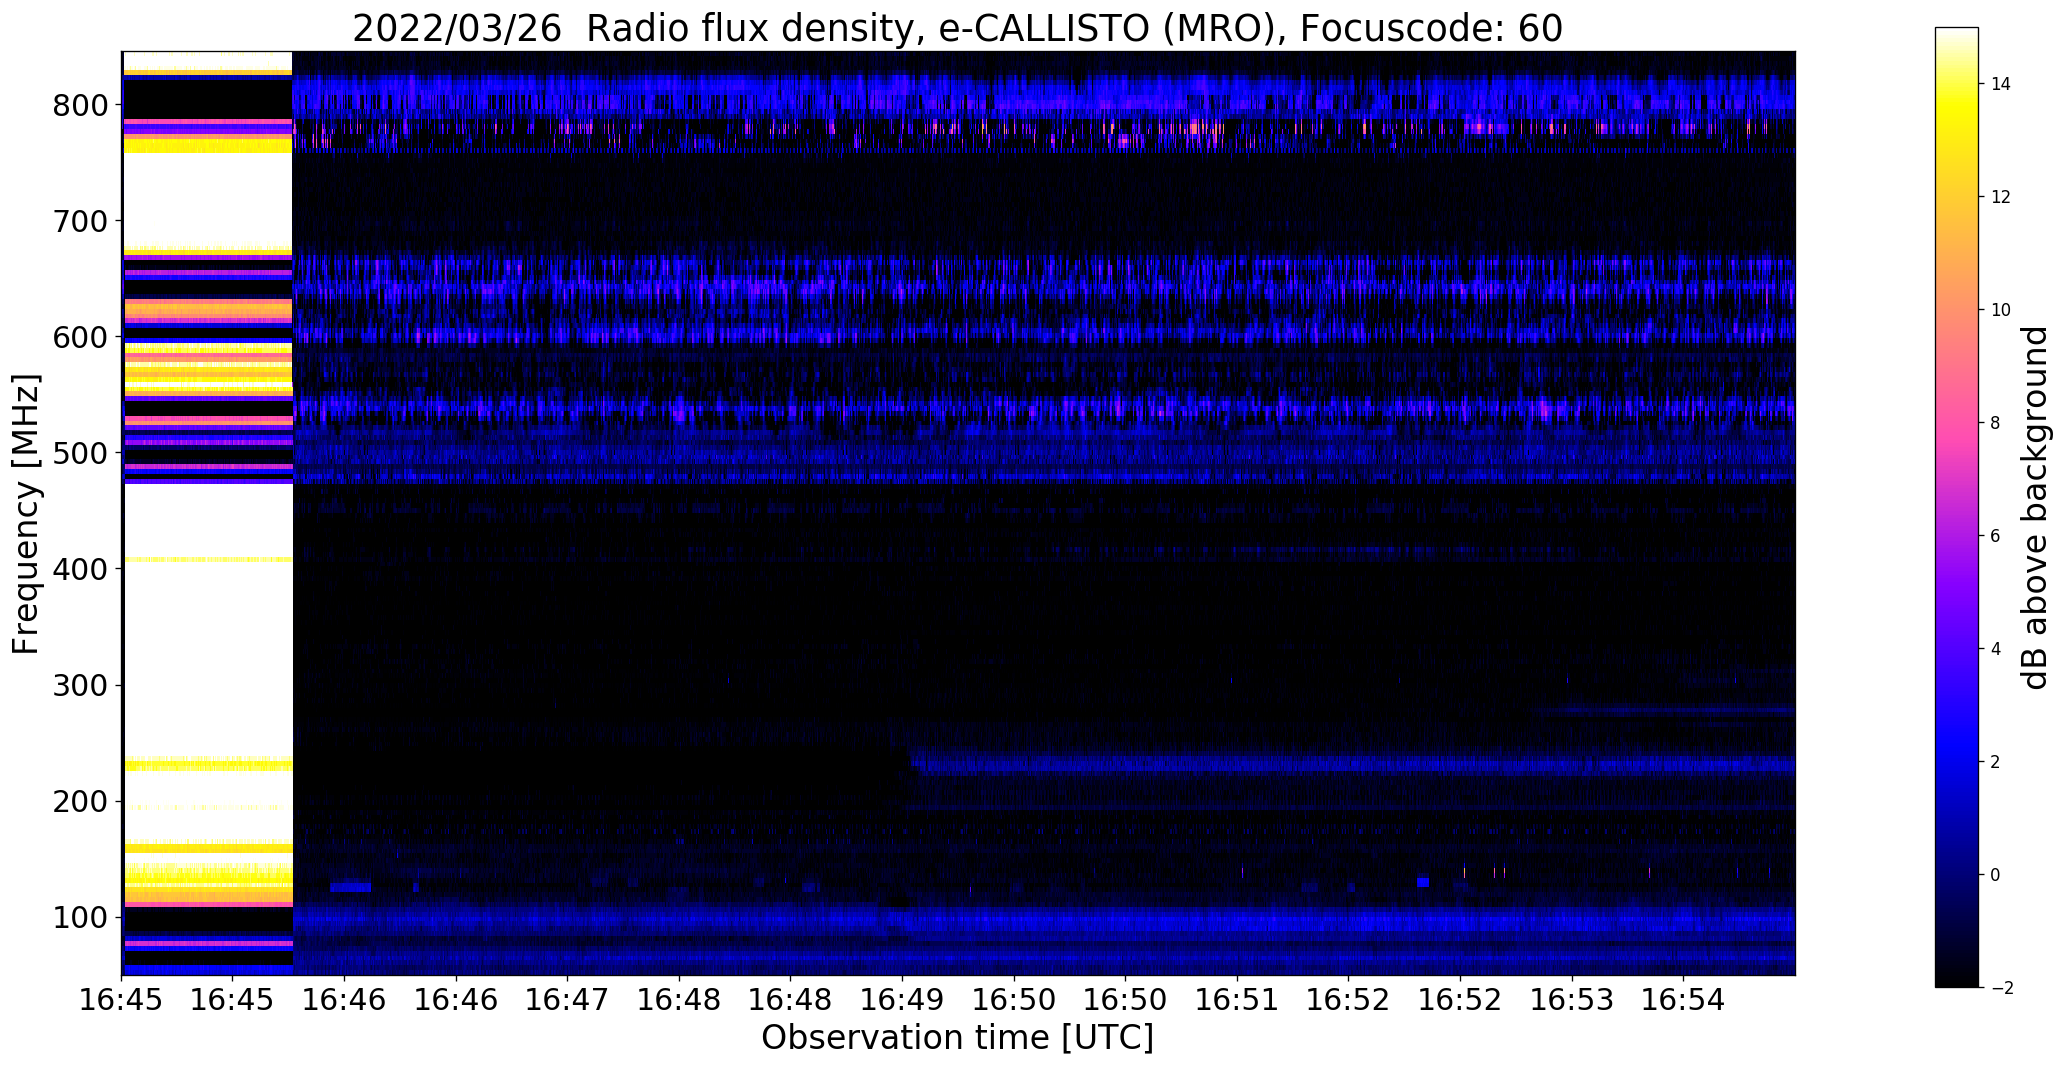Click the 'dB above background' colorbar label

click(2035, 508)
